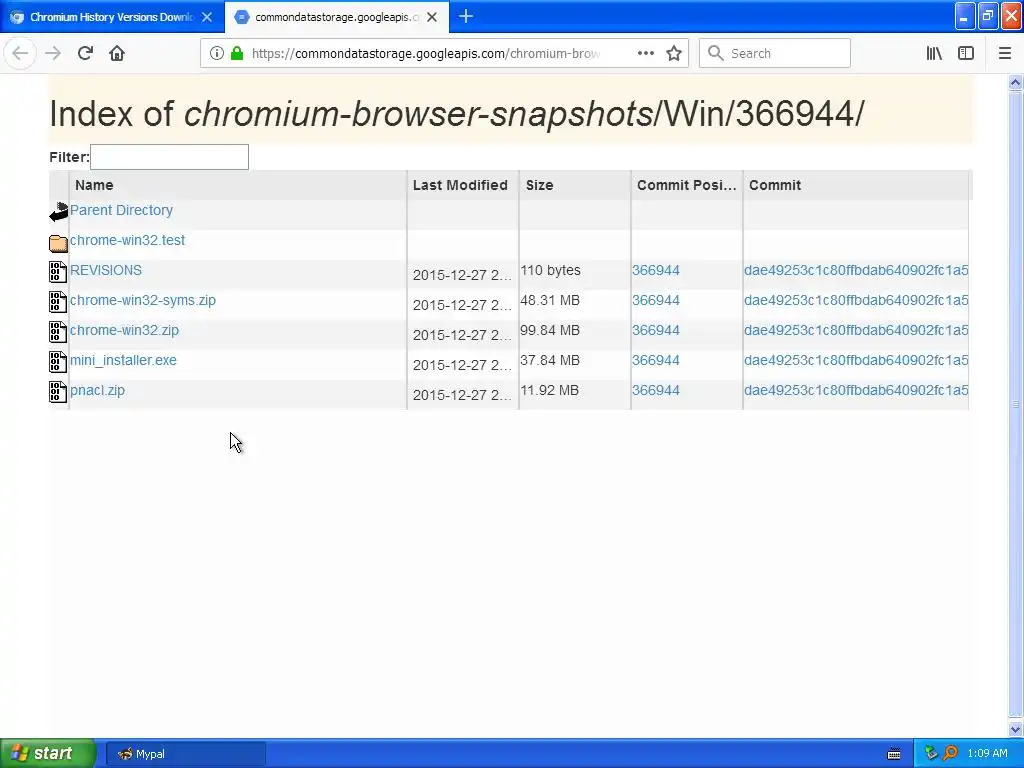
Task: Click the file icon beside chrome-win32.zip
Action: point(58,332)
